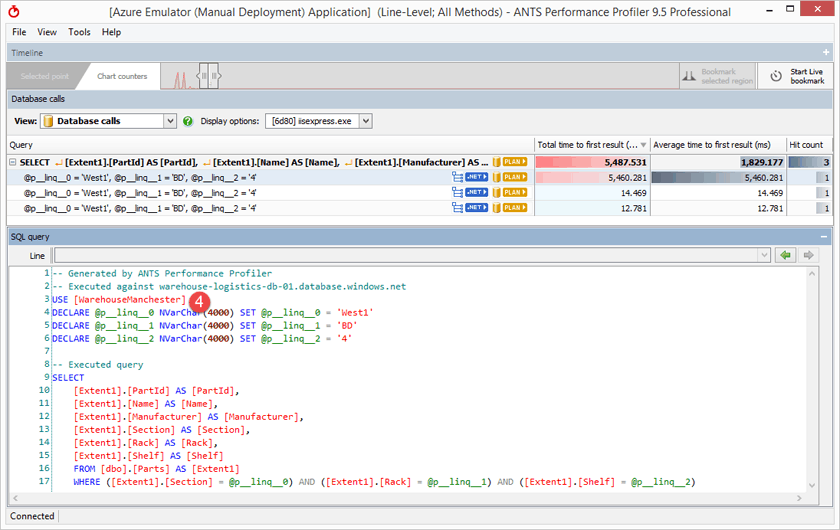The image size is (840, 530).
Task: Click the FROM [dbo].[Parts] line in SQL
Action: (x=156, y=468)
